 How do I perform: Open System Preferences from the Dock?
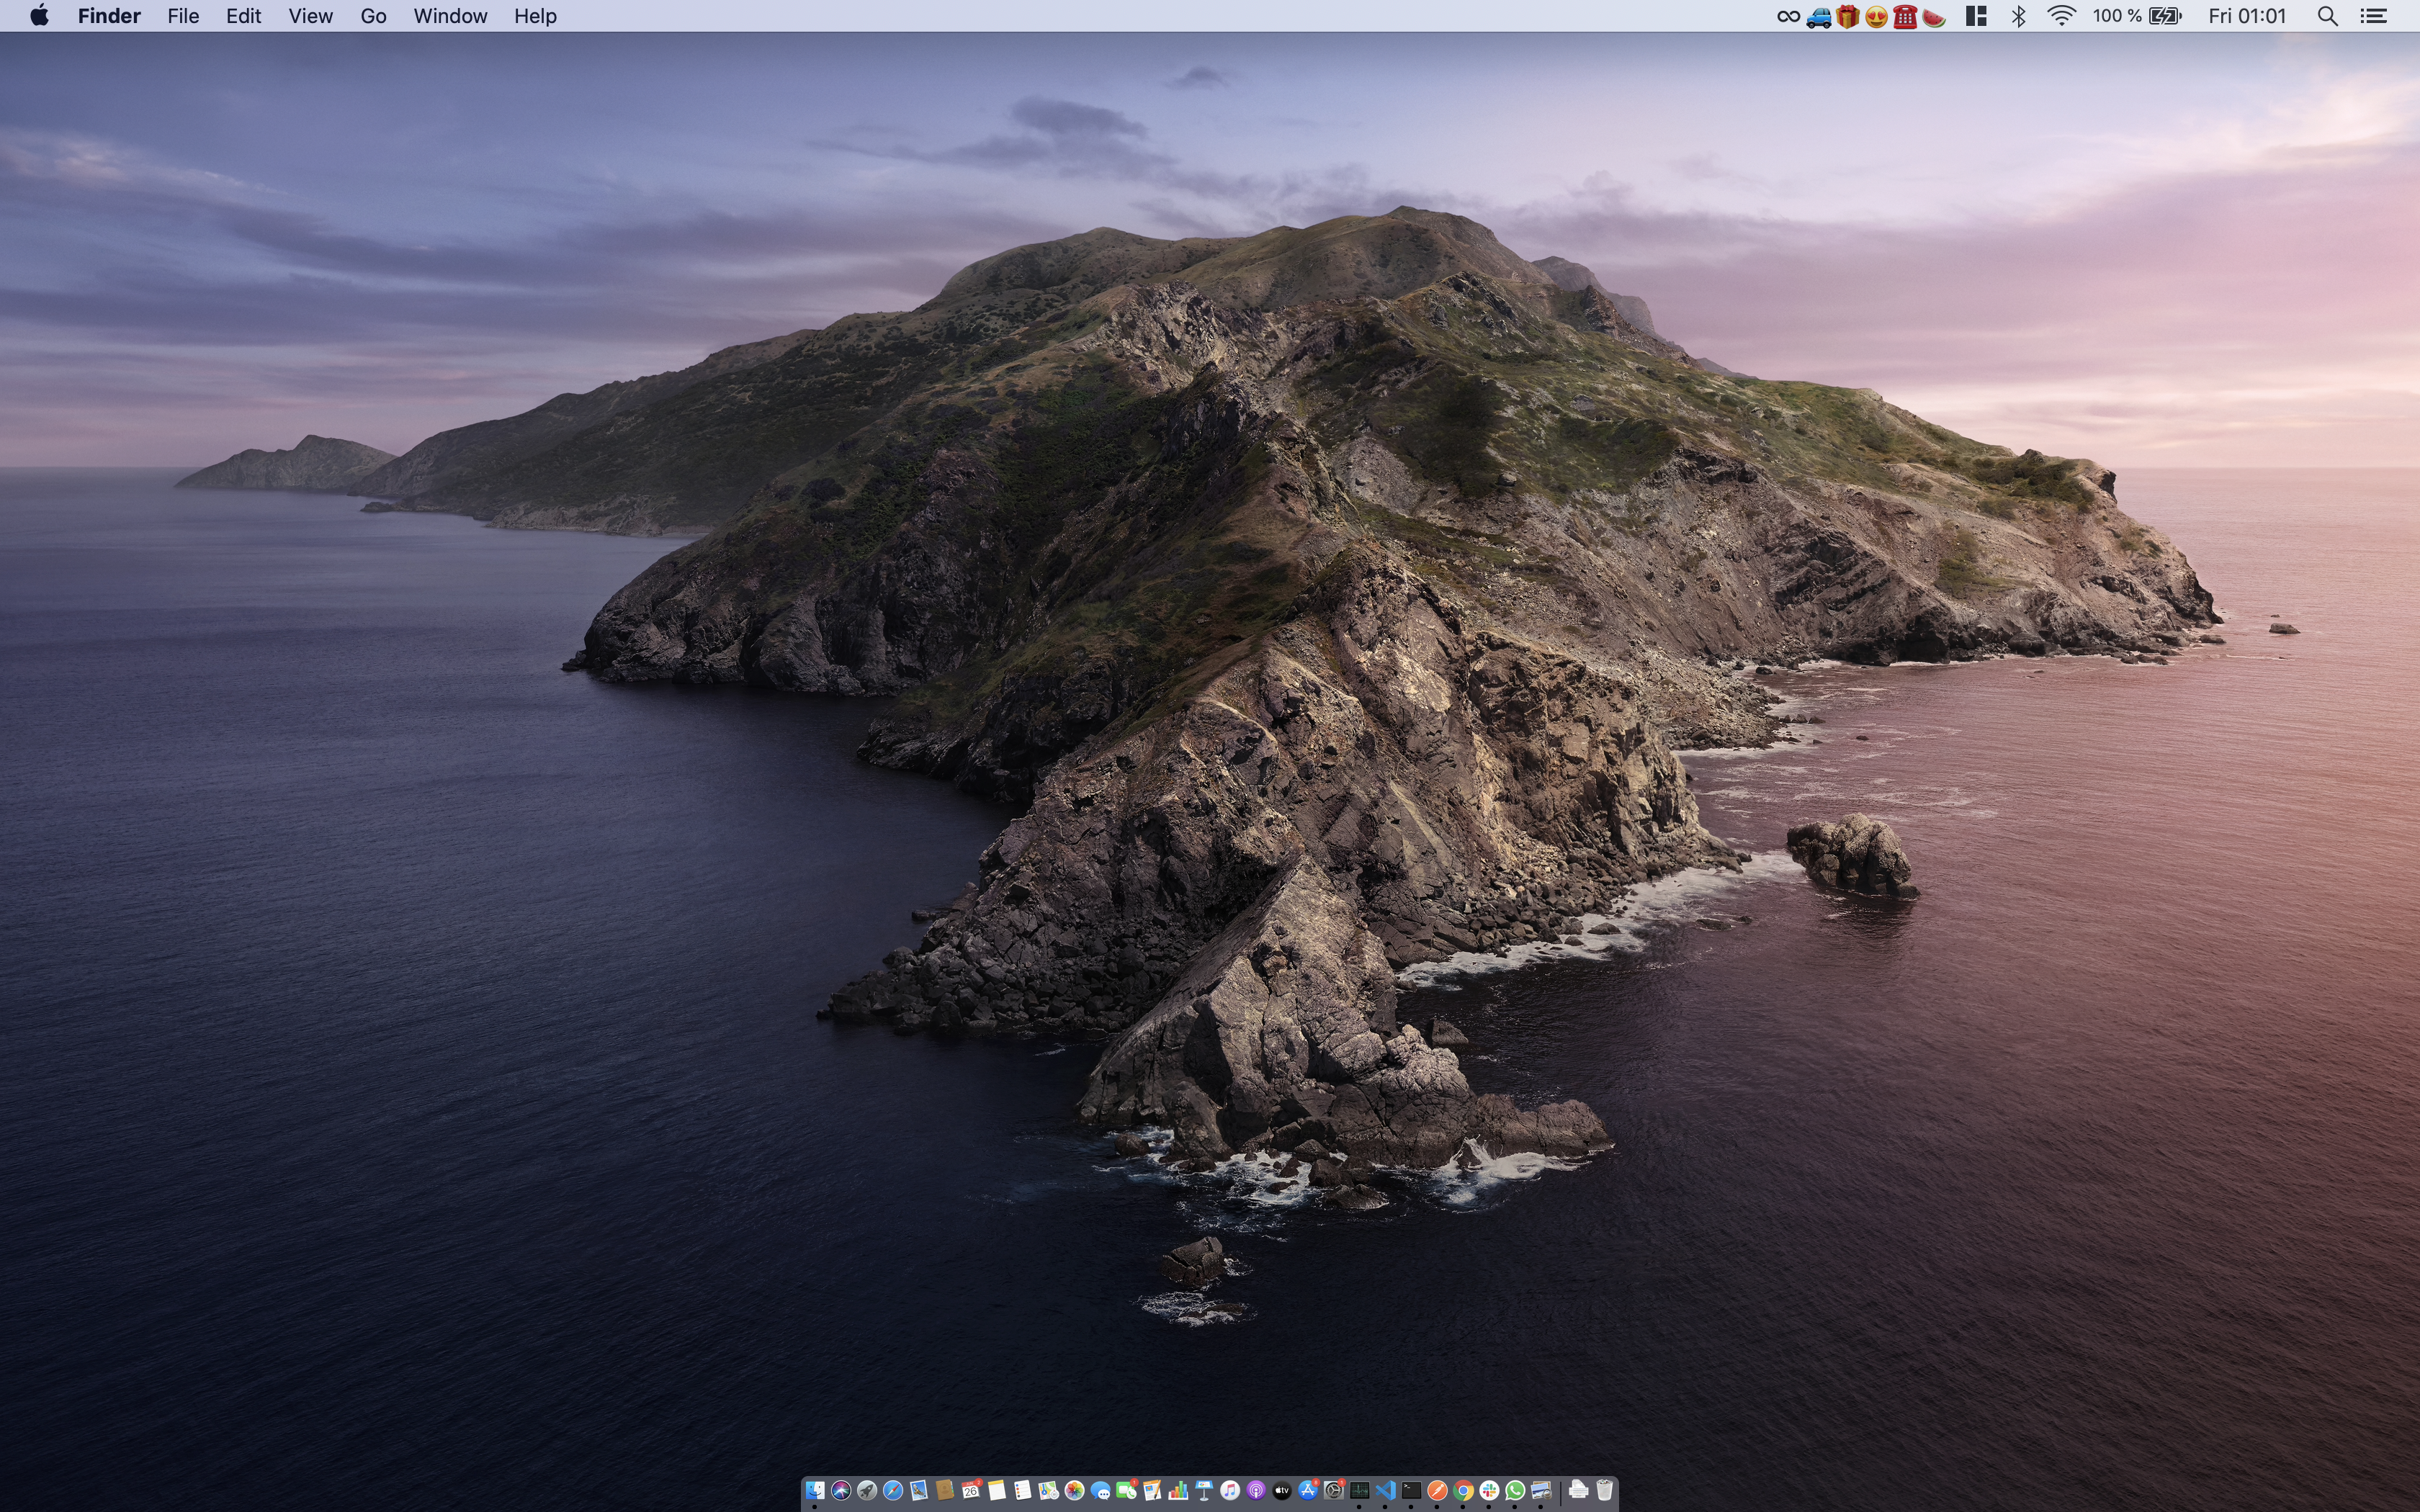(x=1333, y=1490)
